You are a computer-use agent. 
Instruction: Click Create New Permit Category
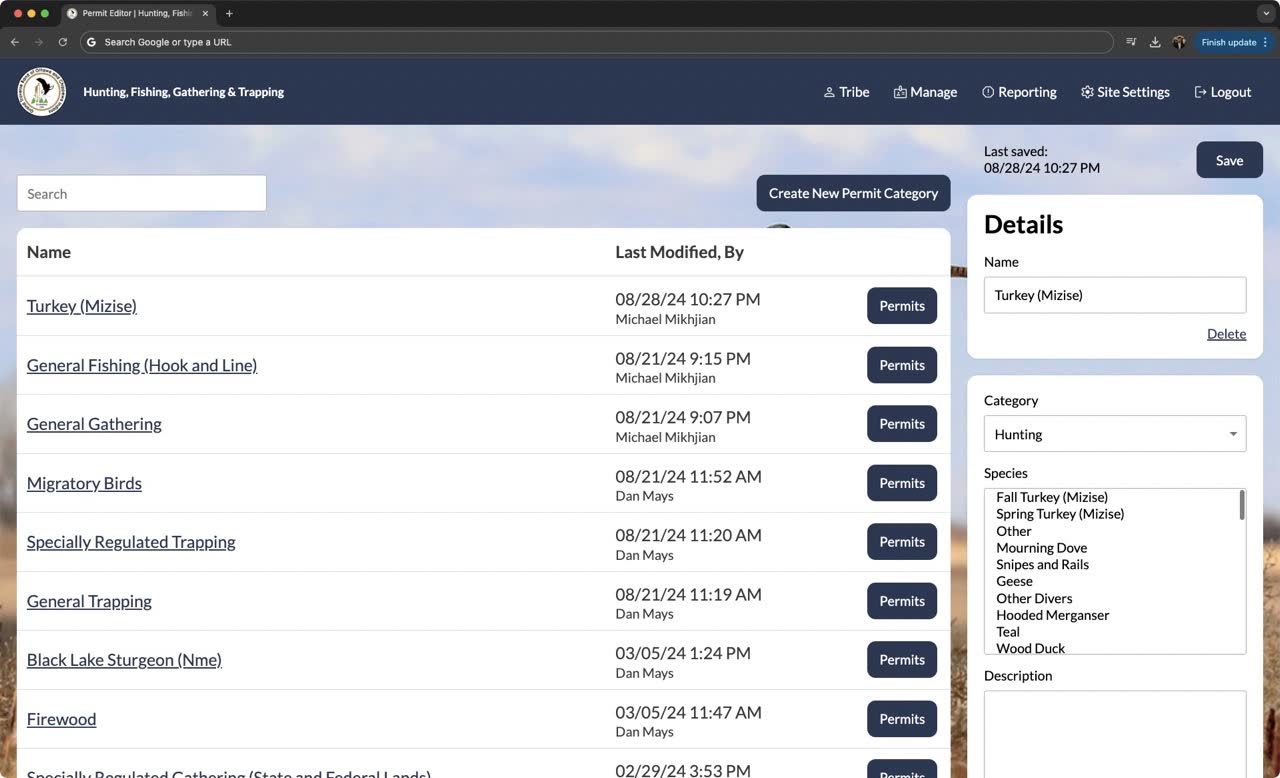[853, 193]
